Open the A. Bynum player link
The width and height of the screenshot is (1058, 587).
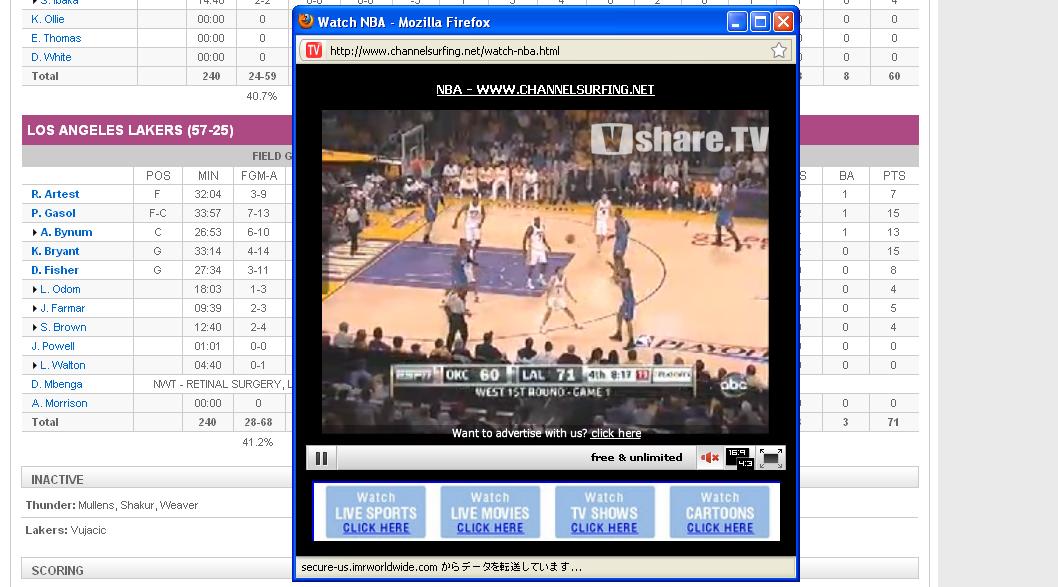66,232
